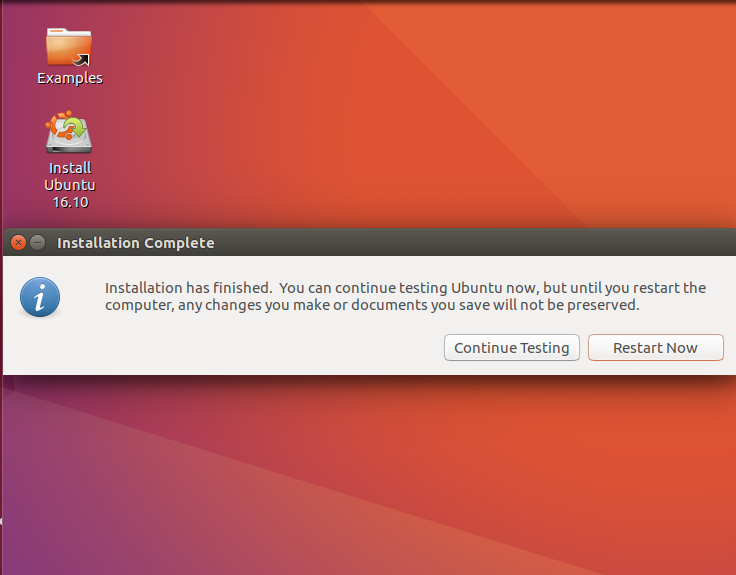The image size is (736, 575).
Task: Choose Continue Testing
Action: (x=512, y=347)
